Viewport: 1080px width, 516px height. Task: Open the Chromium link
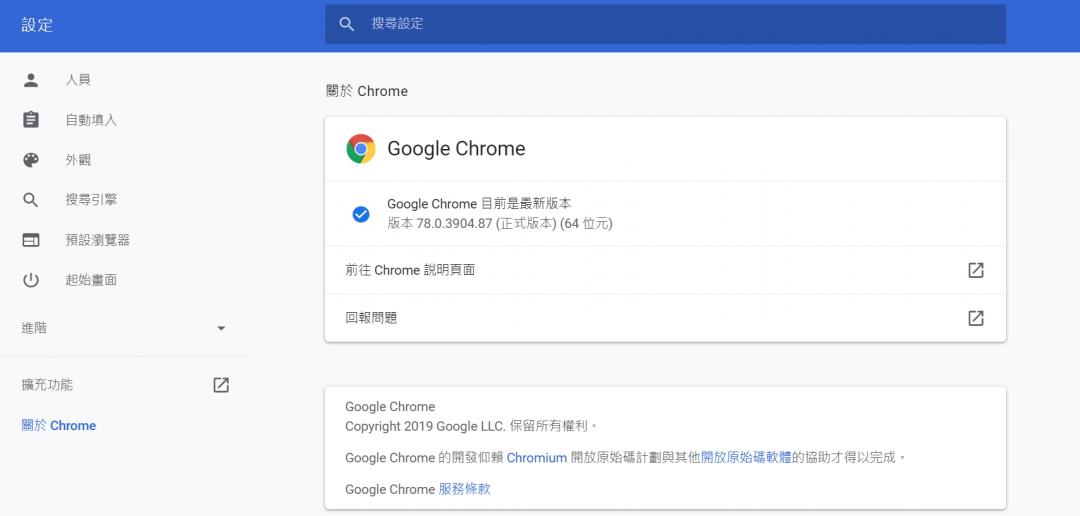coord(536,457)
